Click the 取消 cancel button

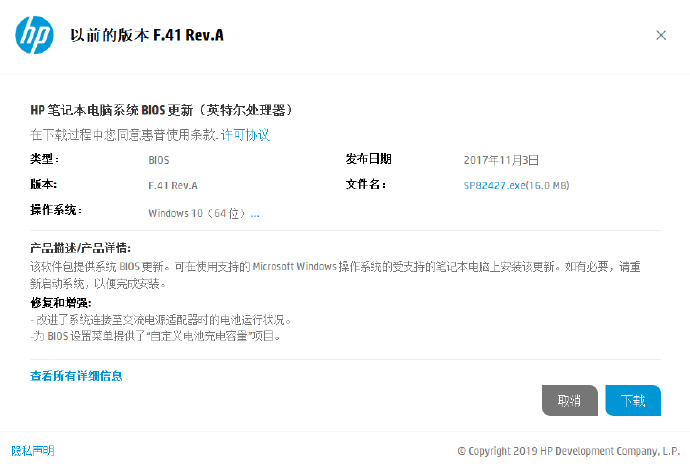click(x=569, y=400)
